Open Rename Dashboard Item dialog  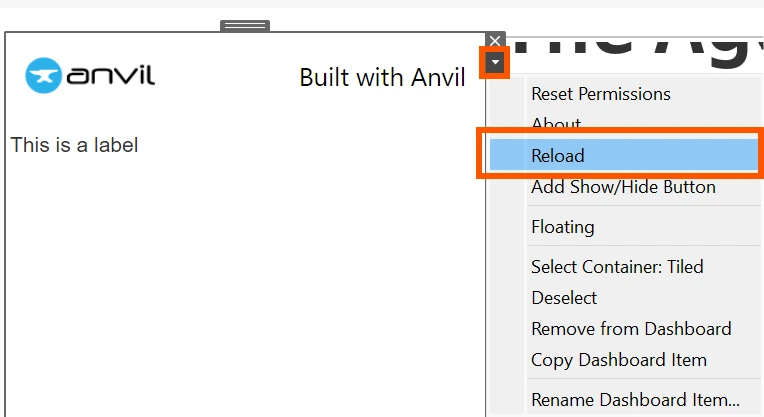[x=635, y=400]
